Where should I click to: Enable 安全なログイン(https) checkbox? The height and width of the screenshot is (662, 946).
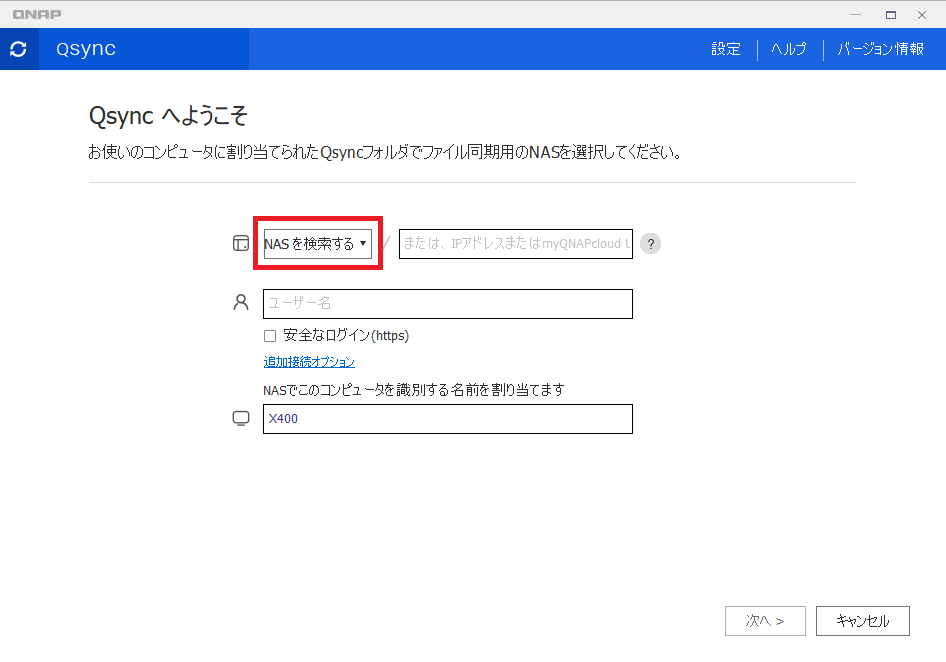pos(270,336)
